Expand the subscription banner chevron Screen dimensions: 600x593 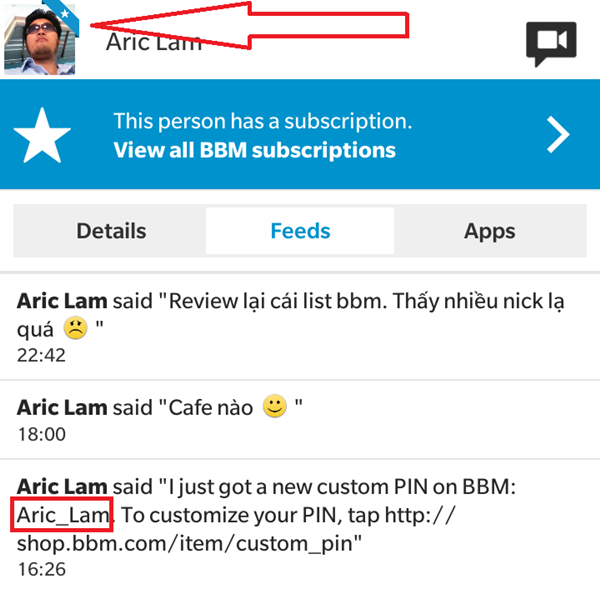[x=558, y=135]
